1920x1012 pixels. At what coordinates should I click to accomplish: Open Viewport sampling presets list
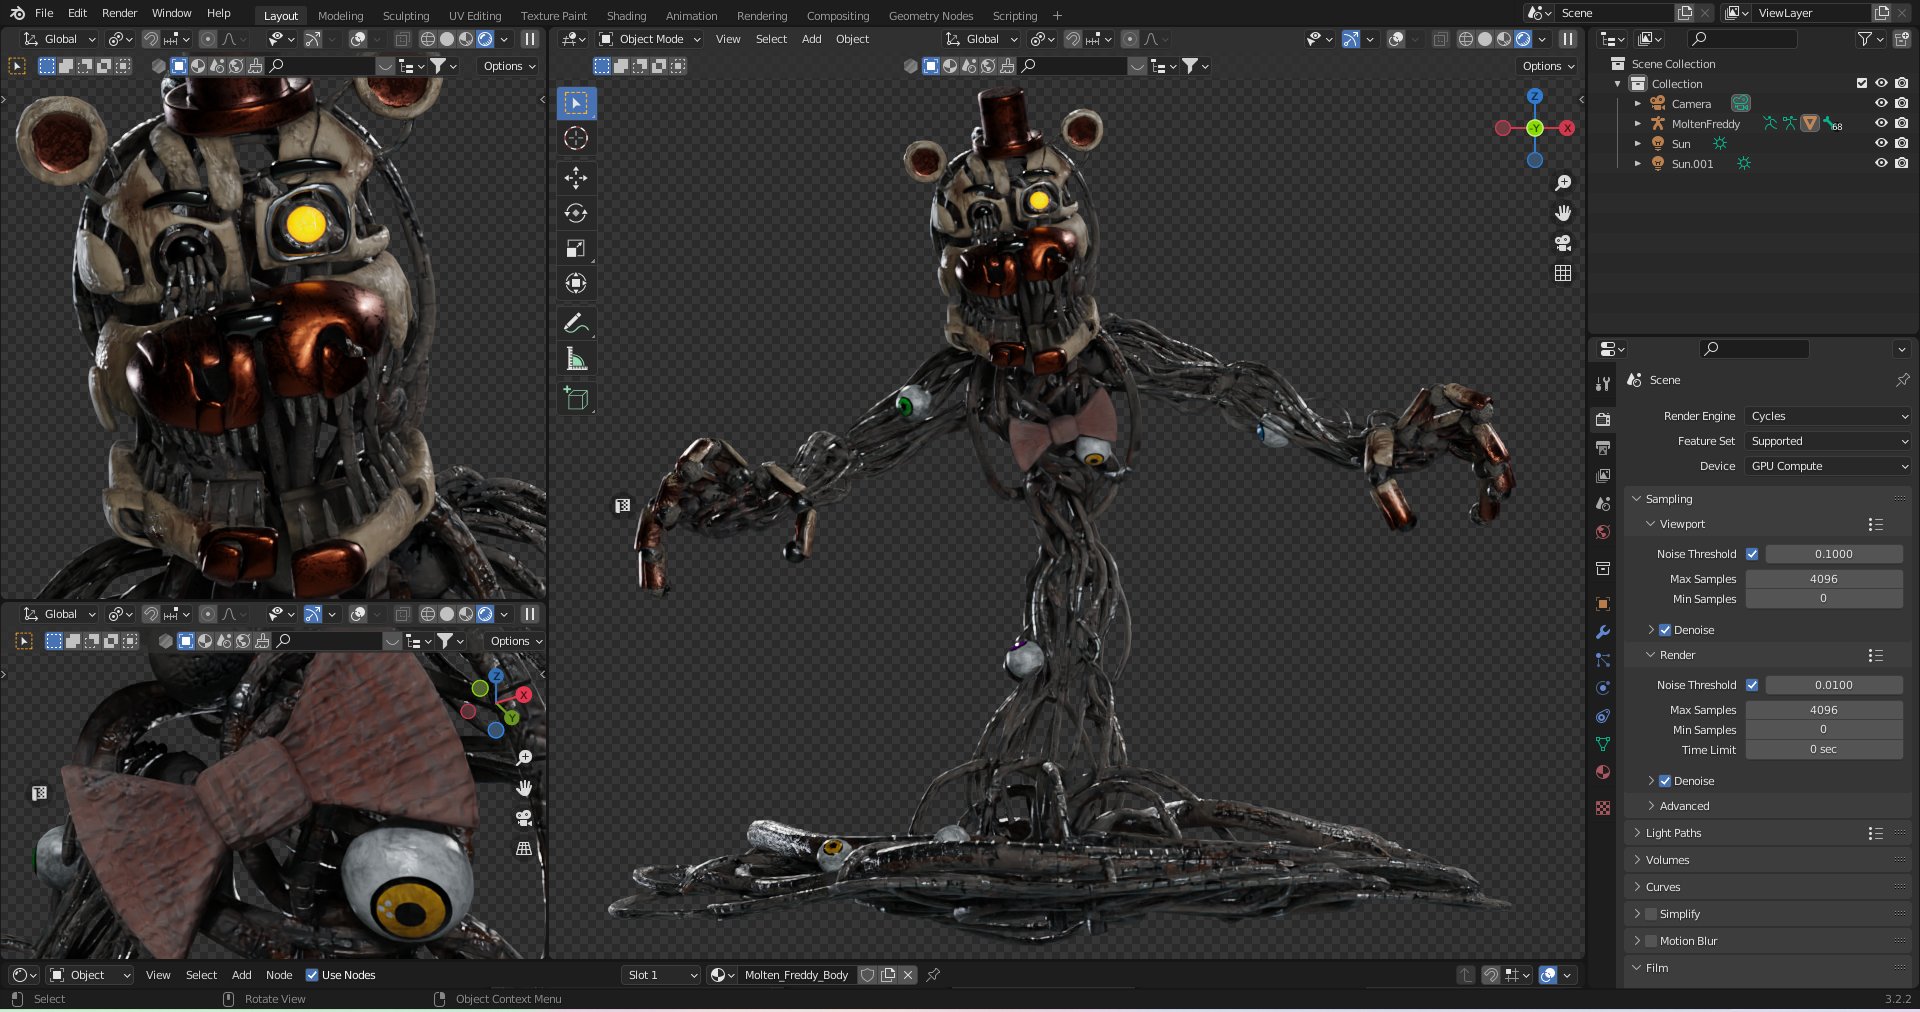(x=1875, y=524)
